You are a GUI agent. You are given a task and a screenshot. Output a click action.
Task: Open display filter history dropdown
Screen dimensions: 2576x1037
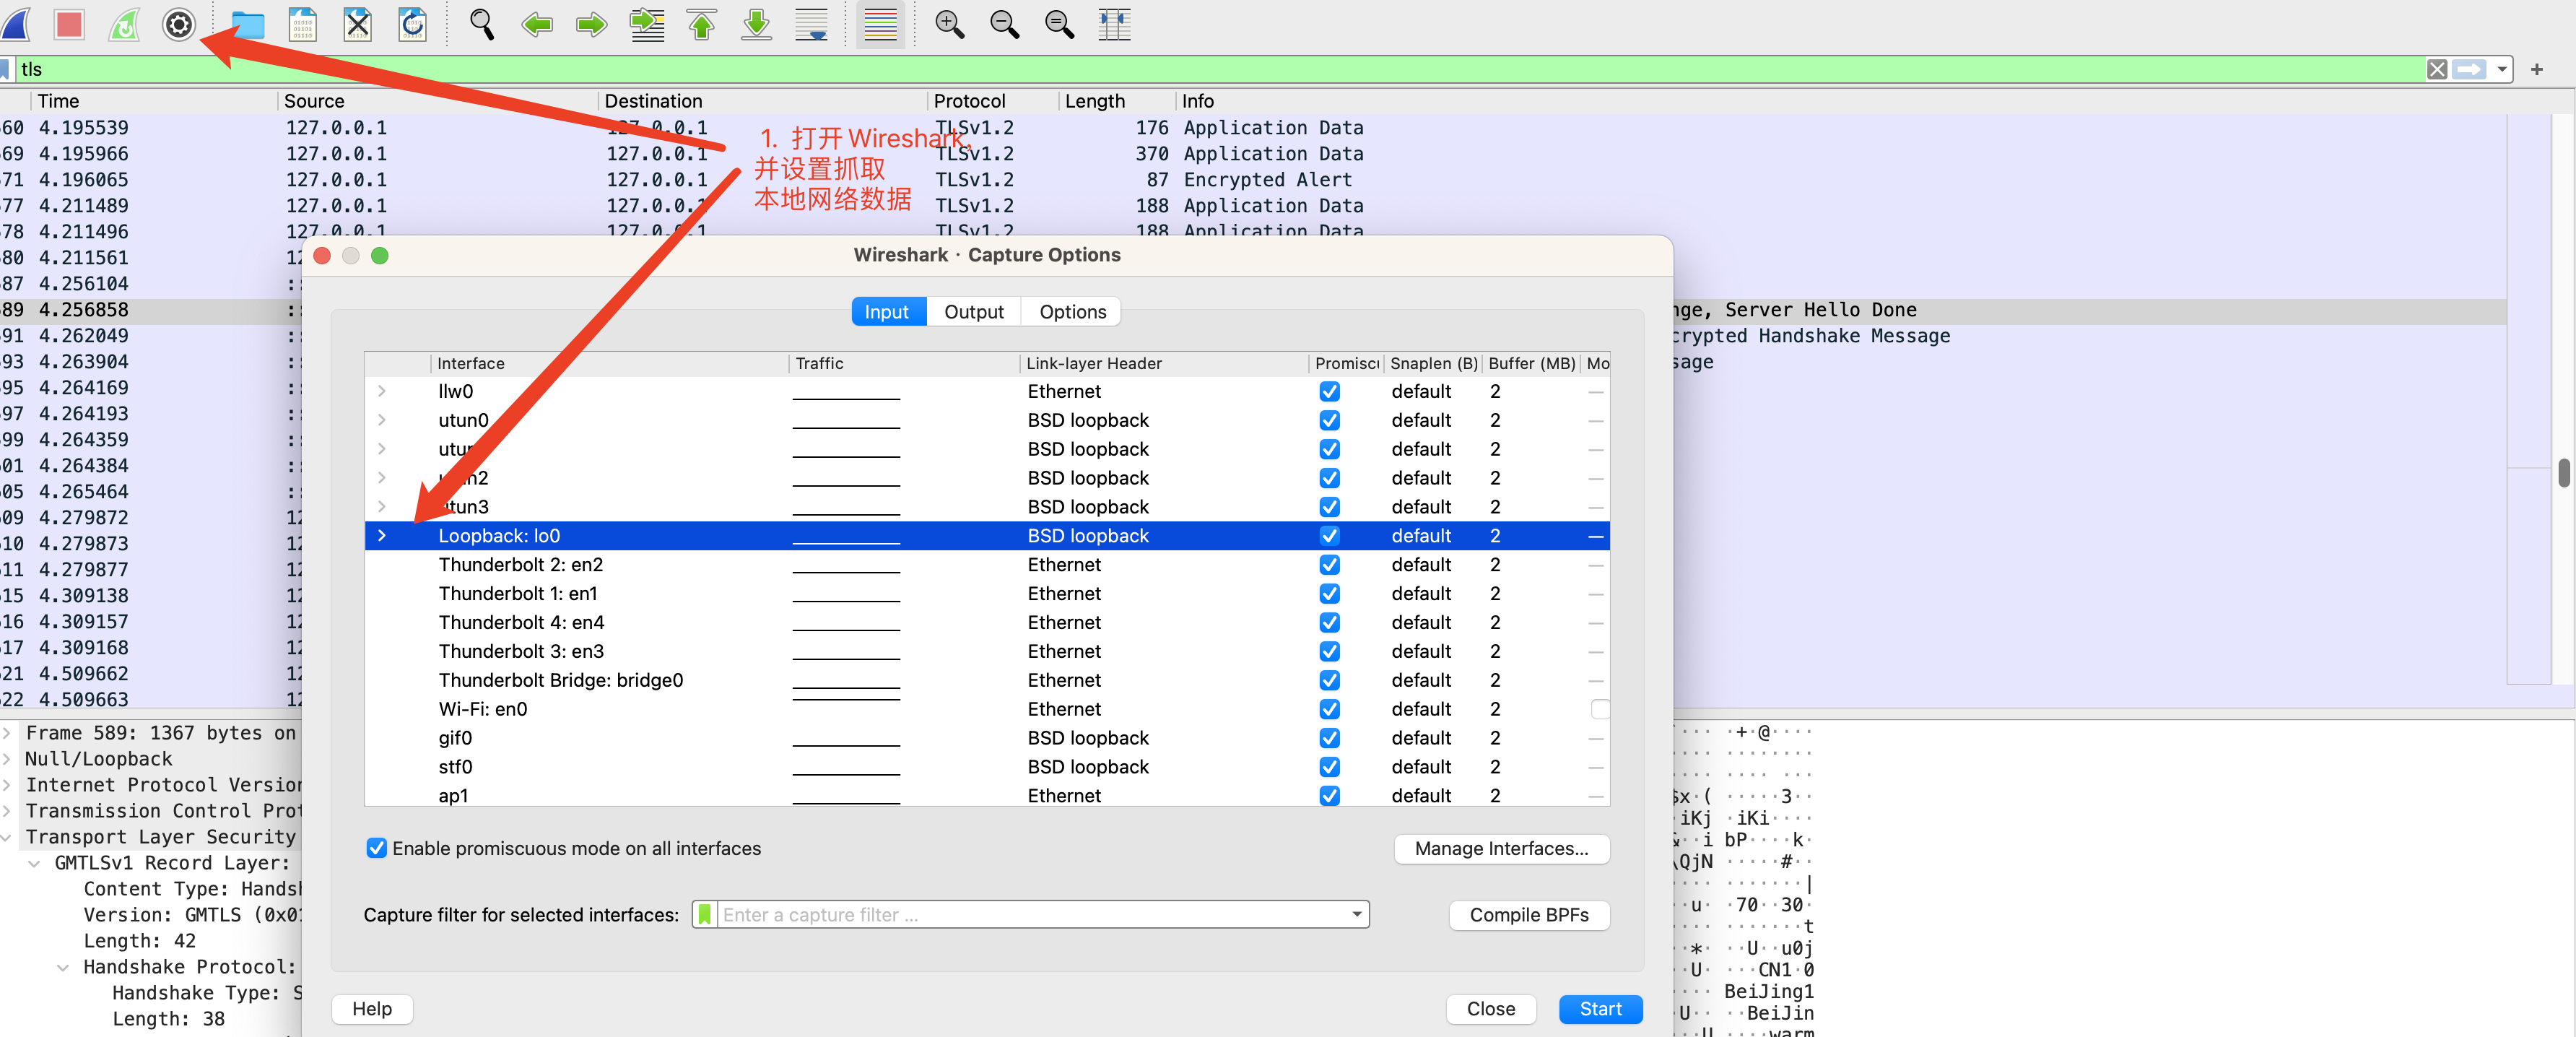click(x=2501, y=69)
